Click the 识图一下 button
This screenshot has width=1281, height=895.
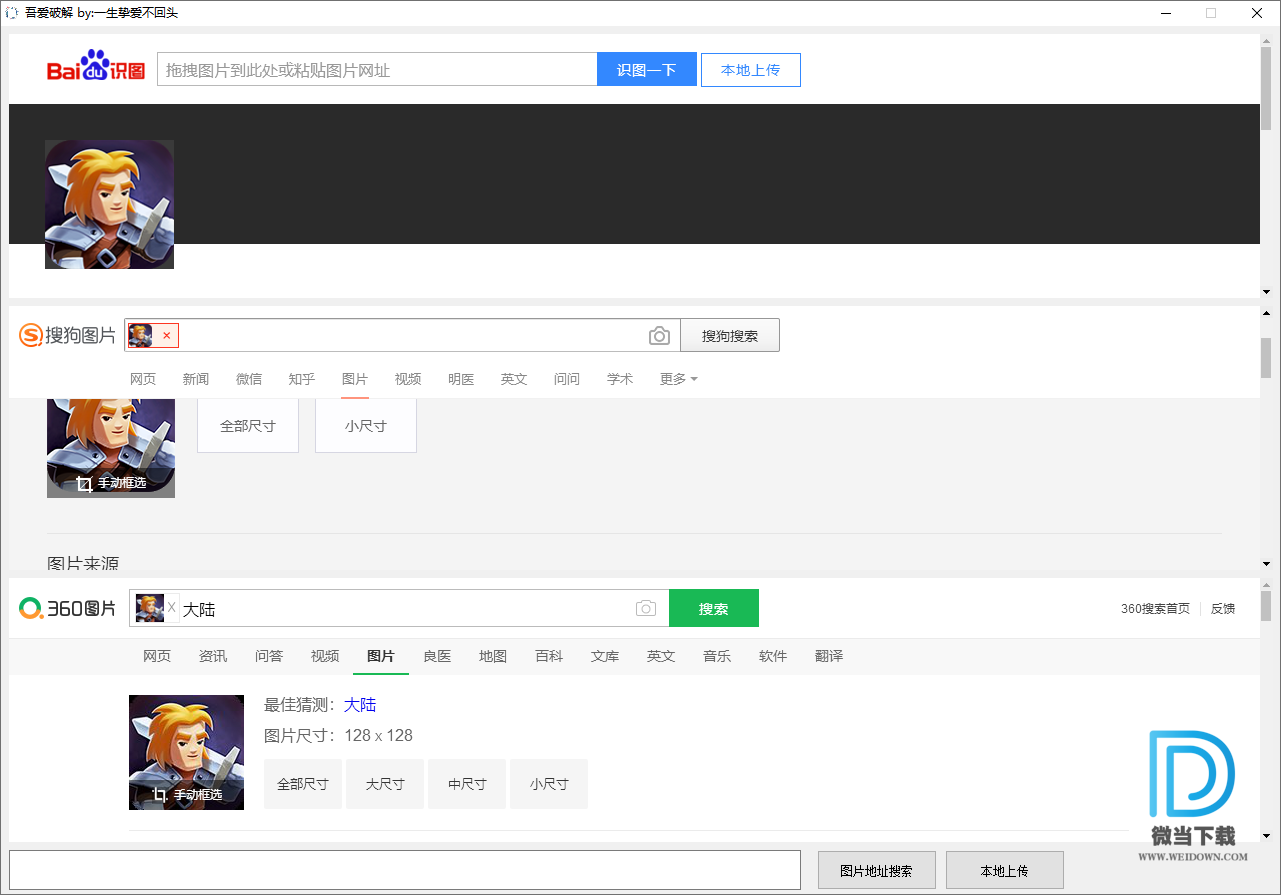tap(647, 70)
